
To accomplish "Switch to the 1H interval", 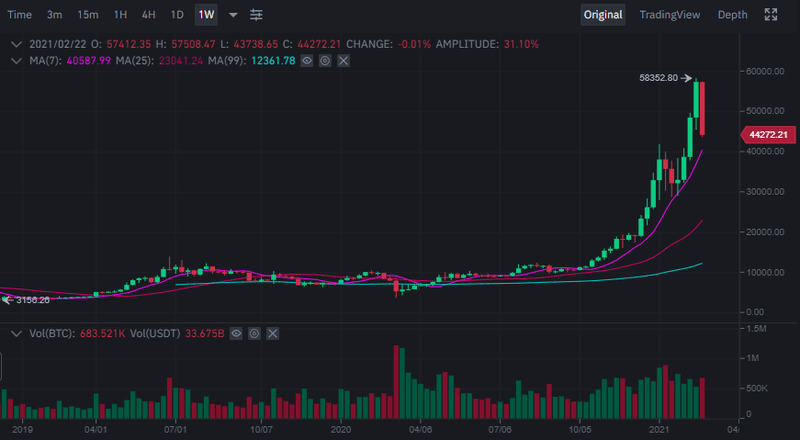I will (x=120, y=15).
